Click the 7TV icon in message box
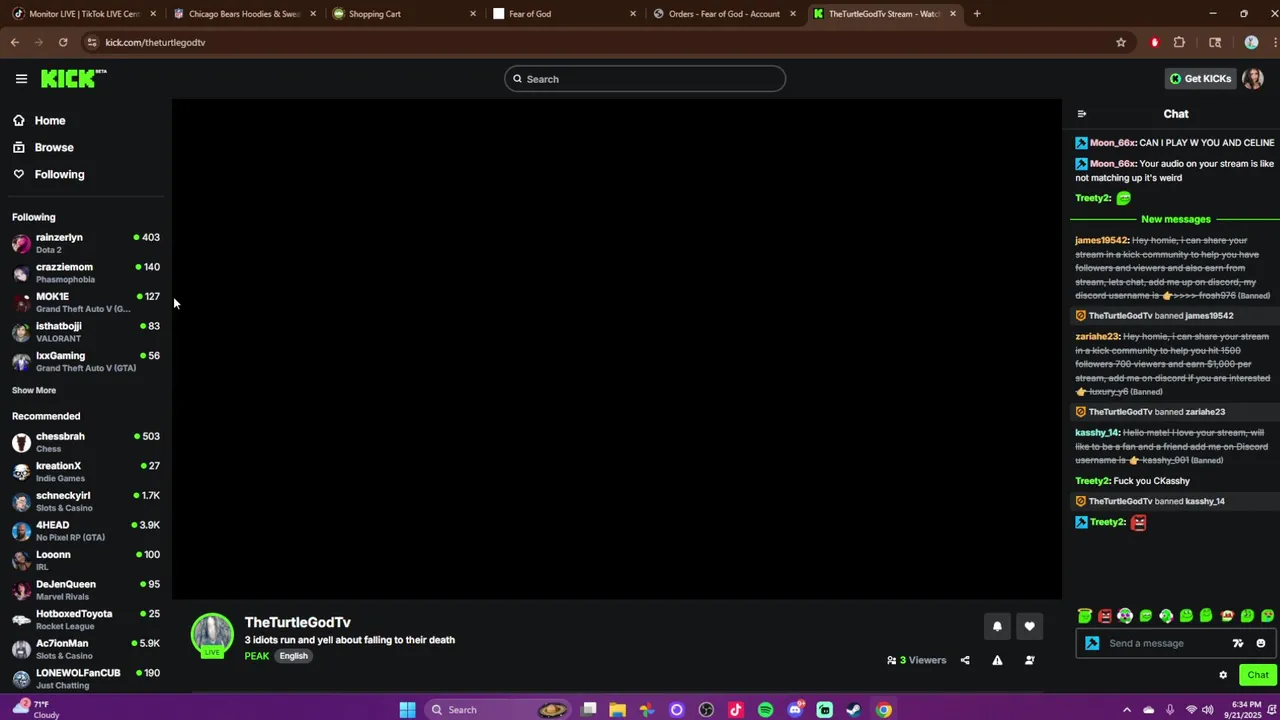The image size is (1280, 720). point(1238,643)
